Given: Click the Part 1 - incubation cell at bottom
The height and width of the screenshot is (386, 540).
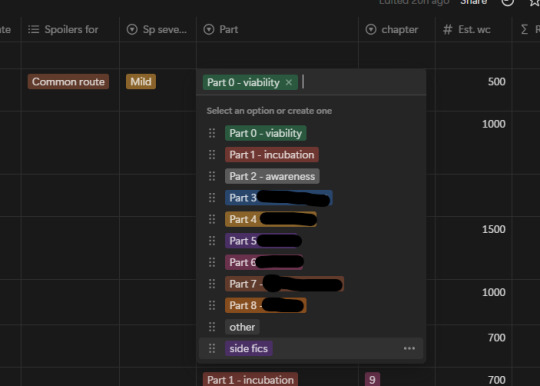Looking at the screenshot, I should [x=250, y=379].
